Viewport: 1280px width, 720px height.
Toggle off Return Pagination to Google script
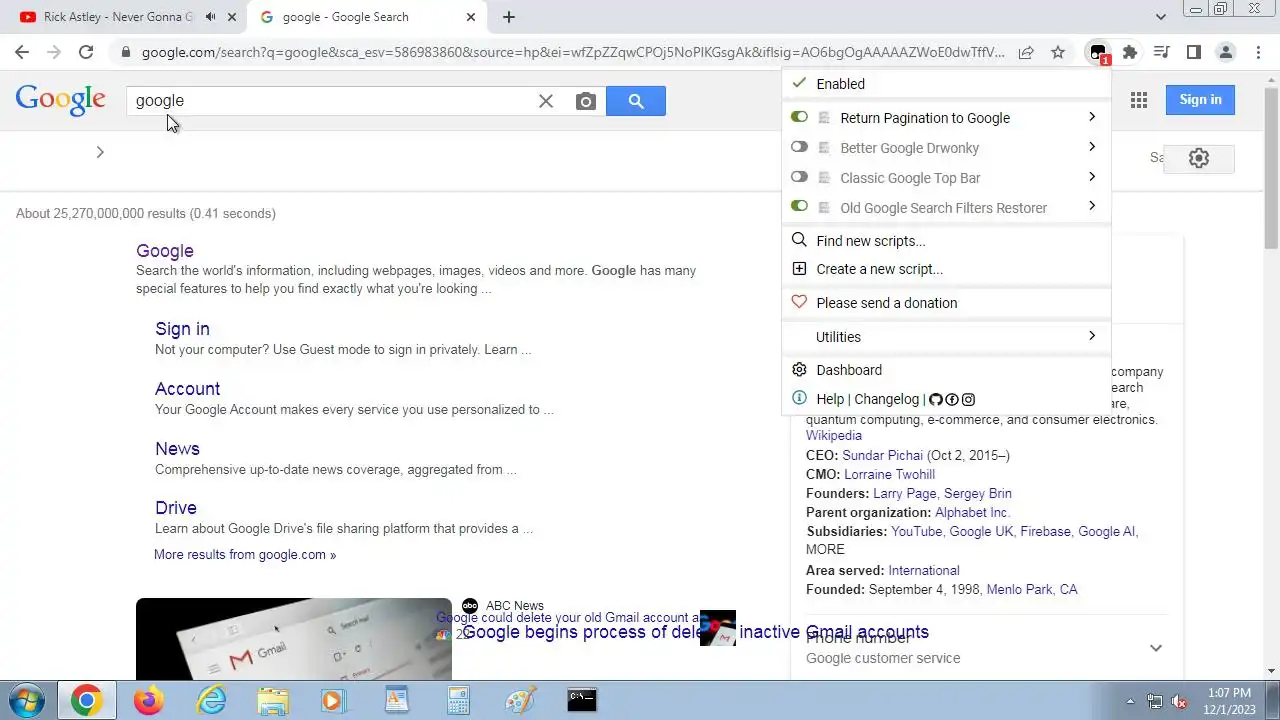799,117
